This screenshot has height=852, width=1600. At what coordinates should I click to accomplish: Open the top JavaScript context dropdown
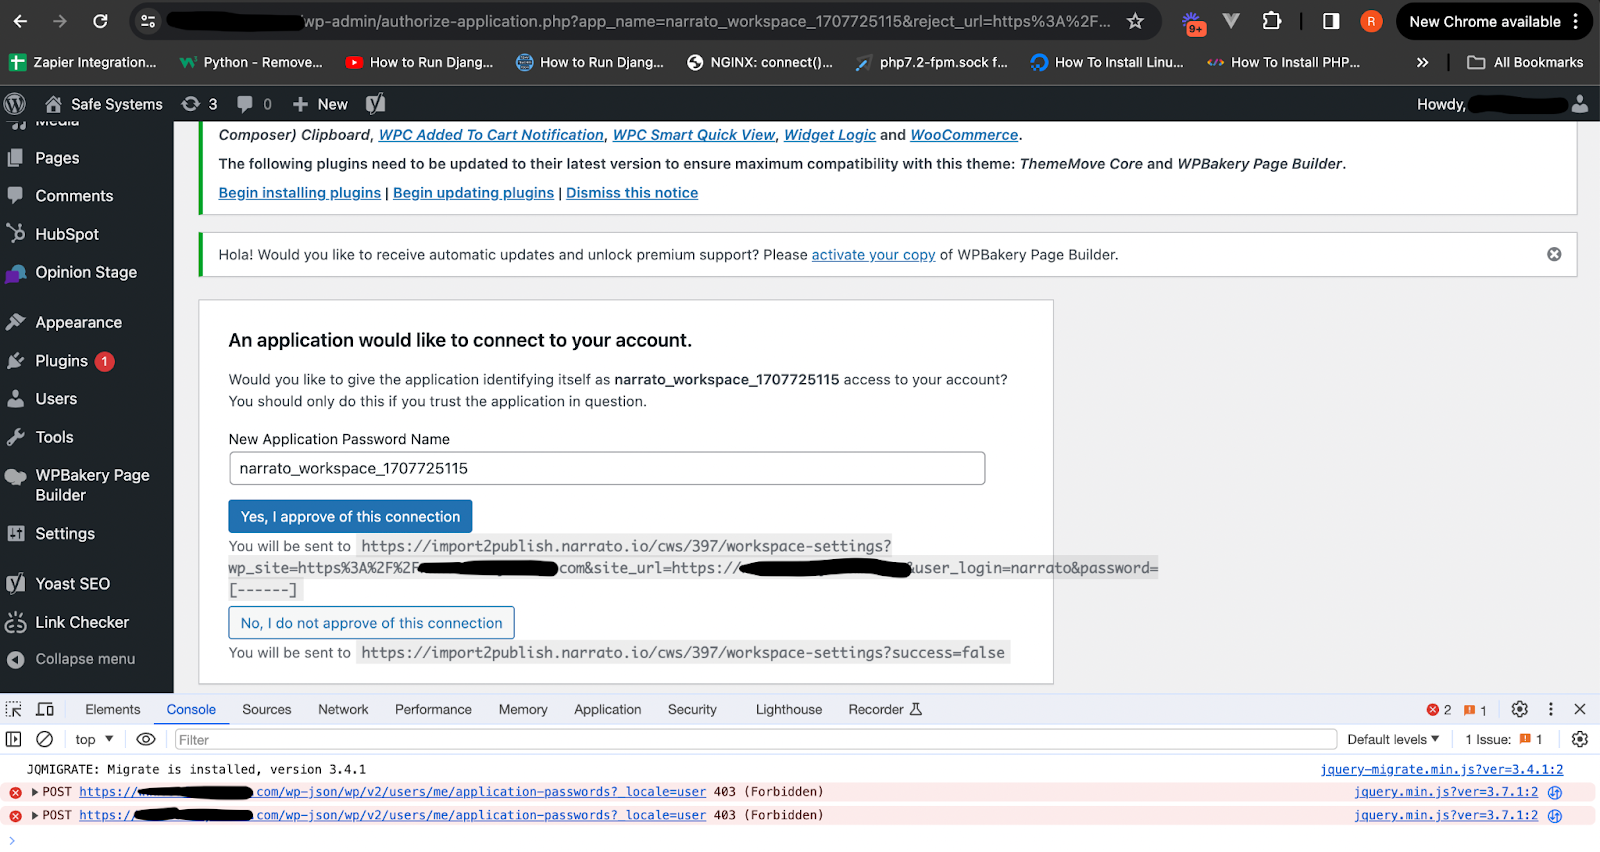(x=94, y=739)
